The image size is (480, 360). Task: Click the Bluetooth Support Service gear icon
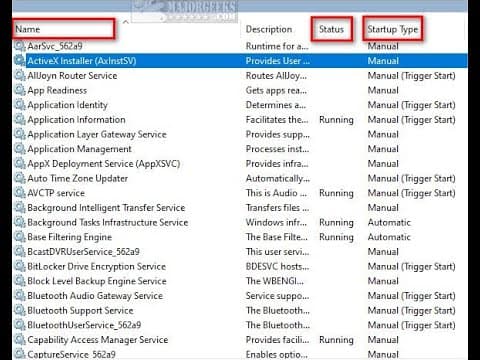coord(20,310)
